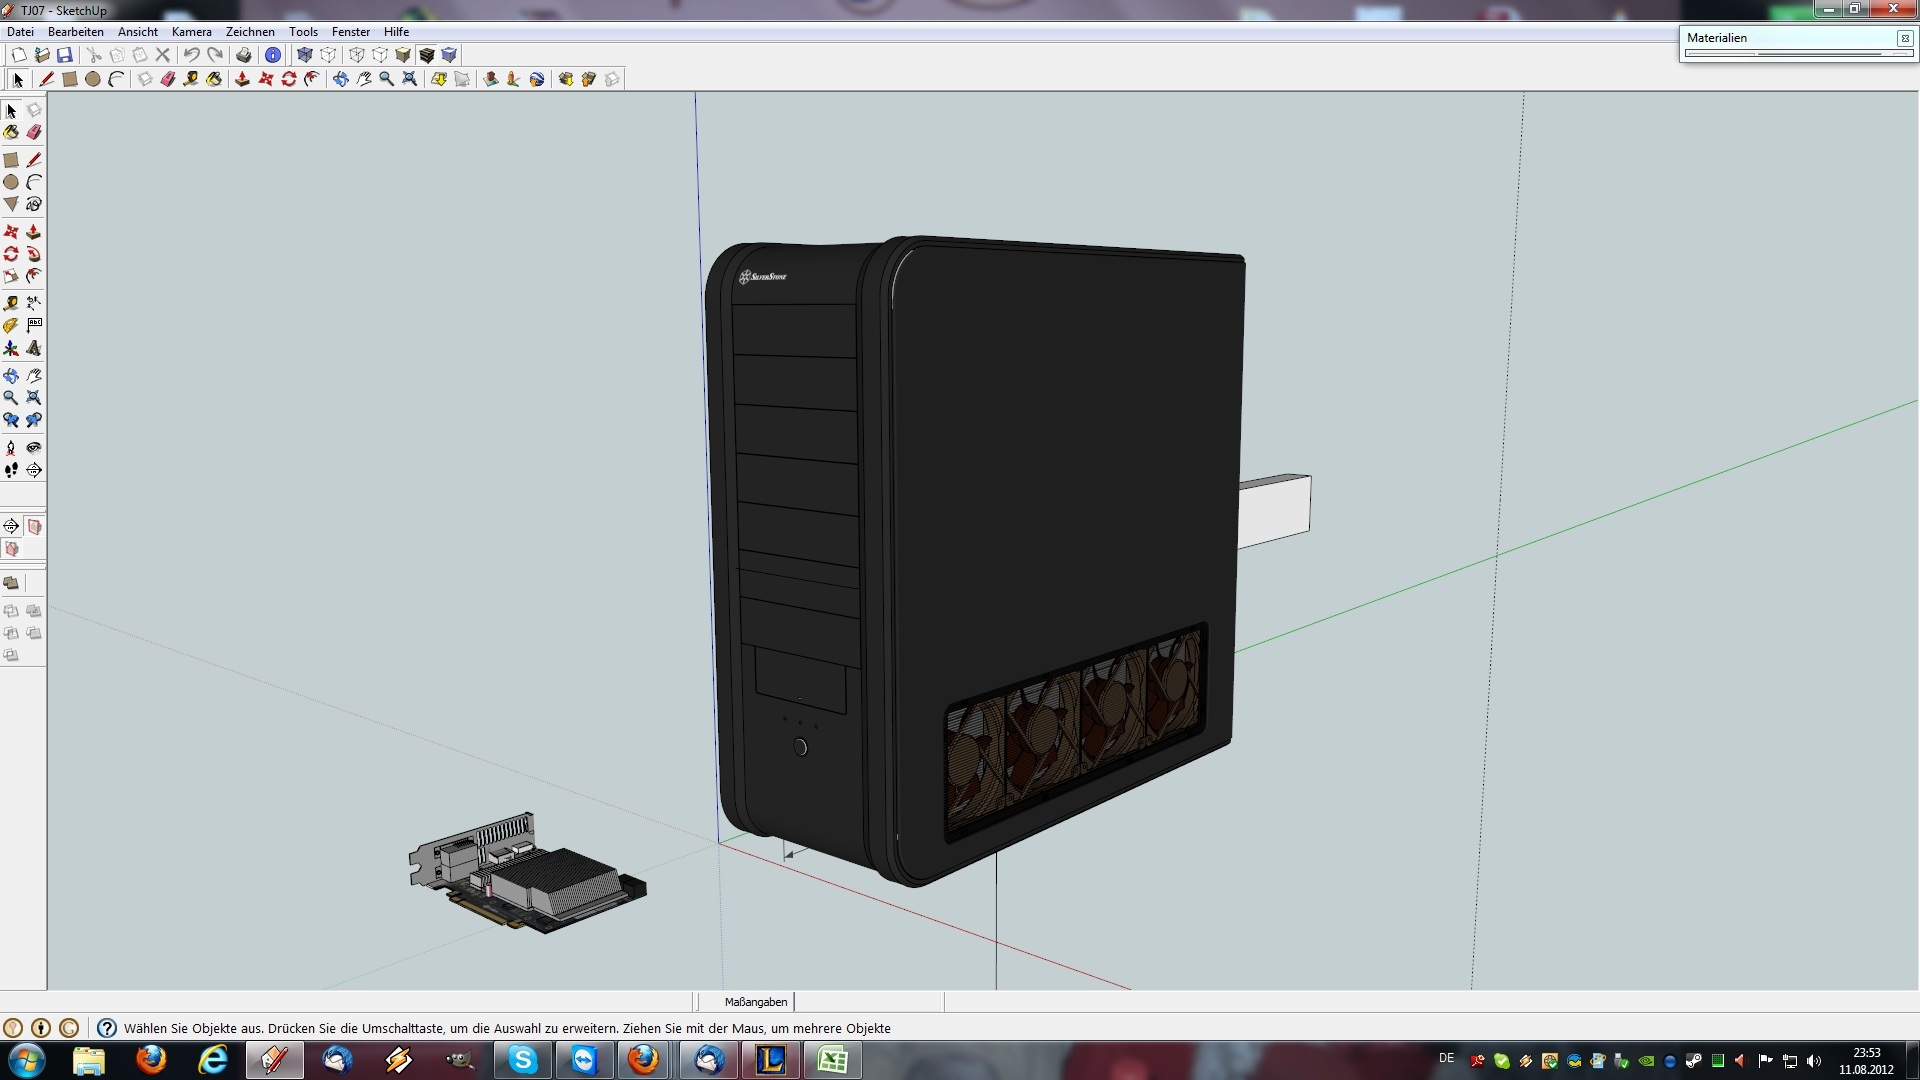Toggle X-Ray face style

(305, 55)
